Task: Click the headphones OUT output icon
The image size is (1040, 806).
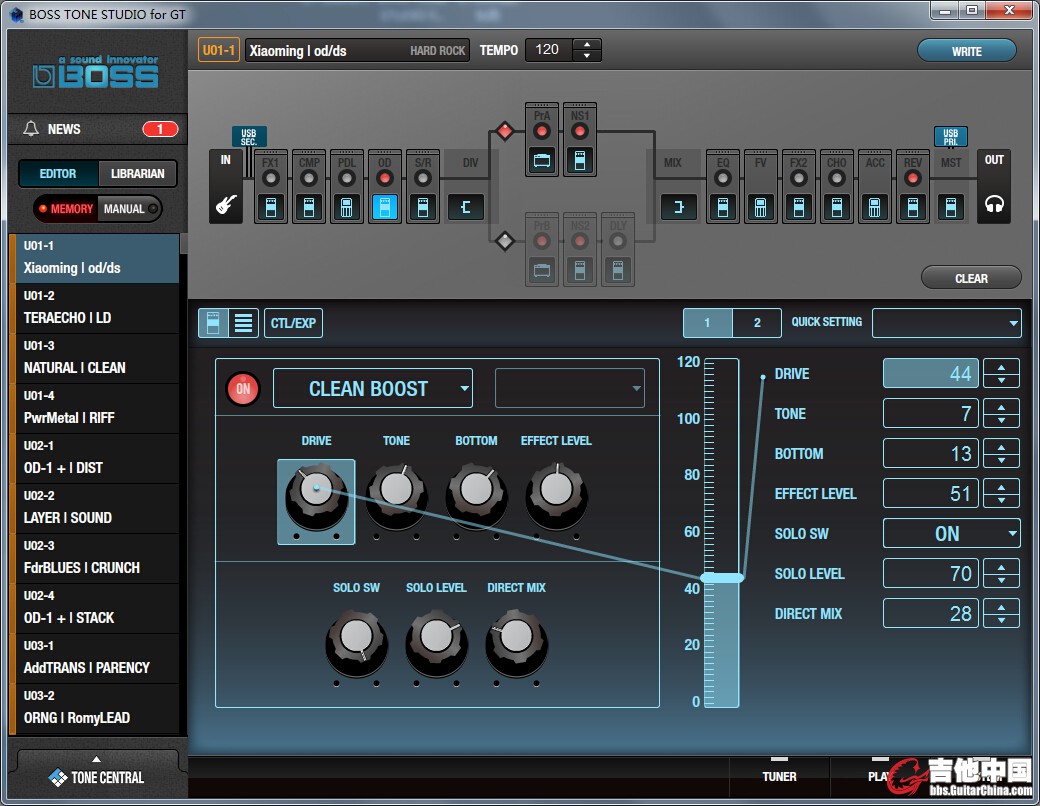Action: [x=994, y=204]
